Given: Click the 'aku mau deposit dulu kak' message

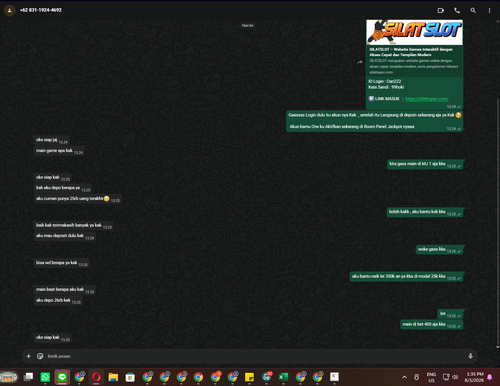Looking at the screenshot, I should pyautogui.click(x=65, y=236).
